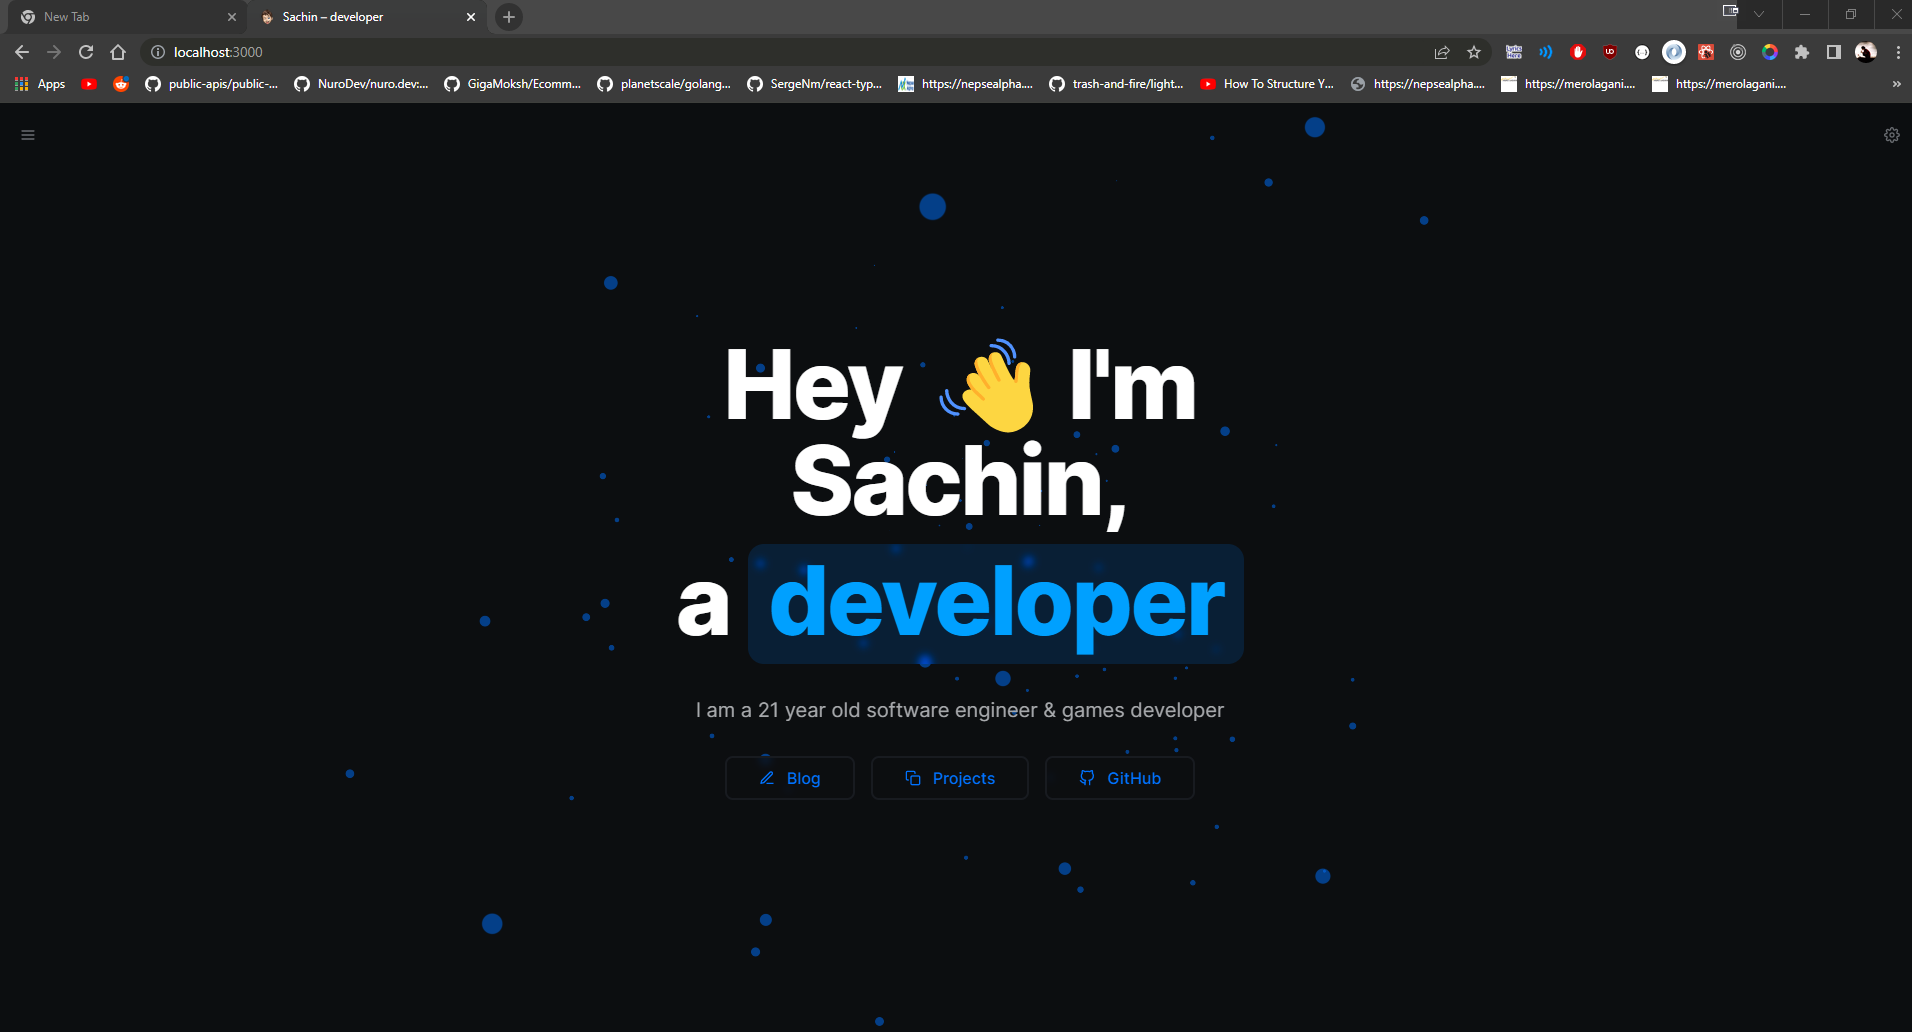Click the AdBlock stop-hand extension icon
Image resolution: width=1912 pixels, height=1032 pixels.
tap(1578, 51)
